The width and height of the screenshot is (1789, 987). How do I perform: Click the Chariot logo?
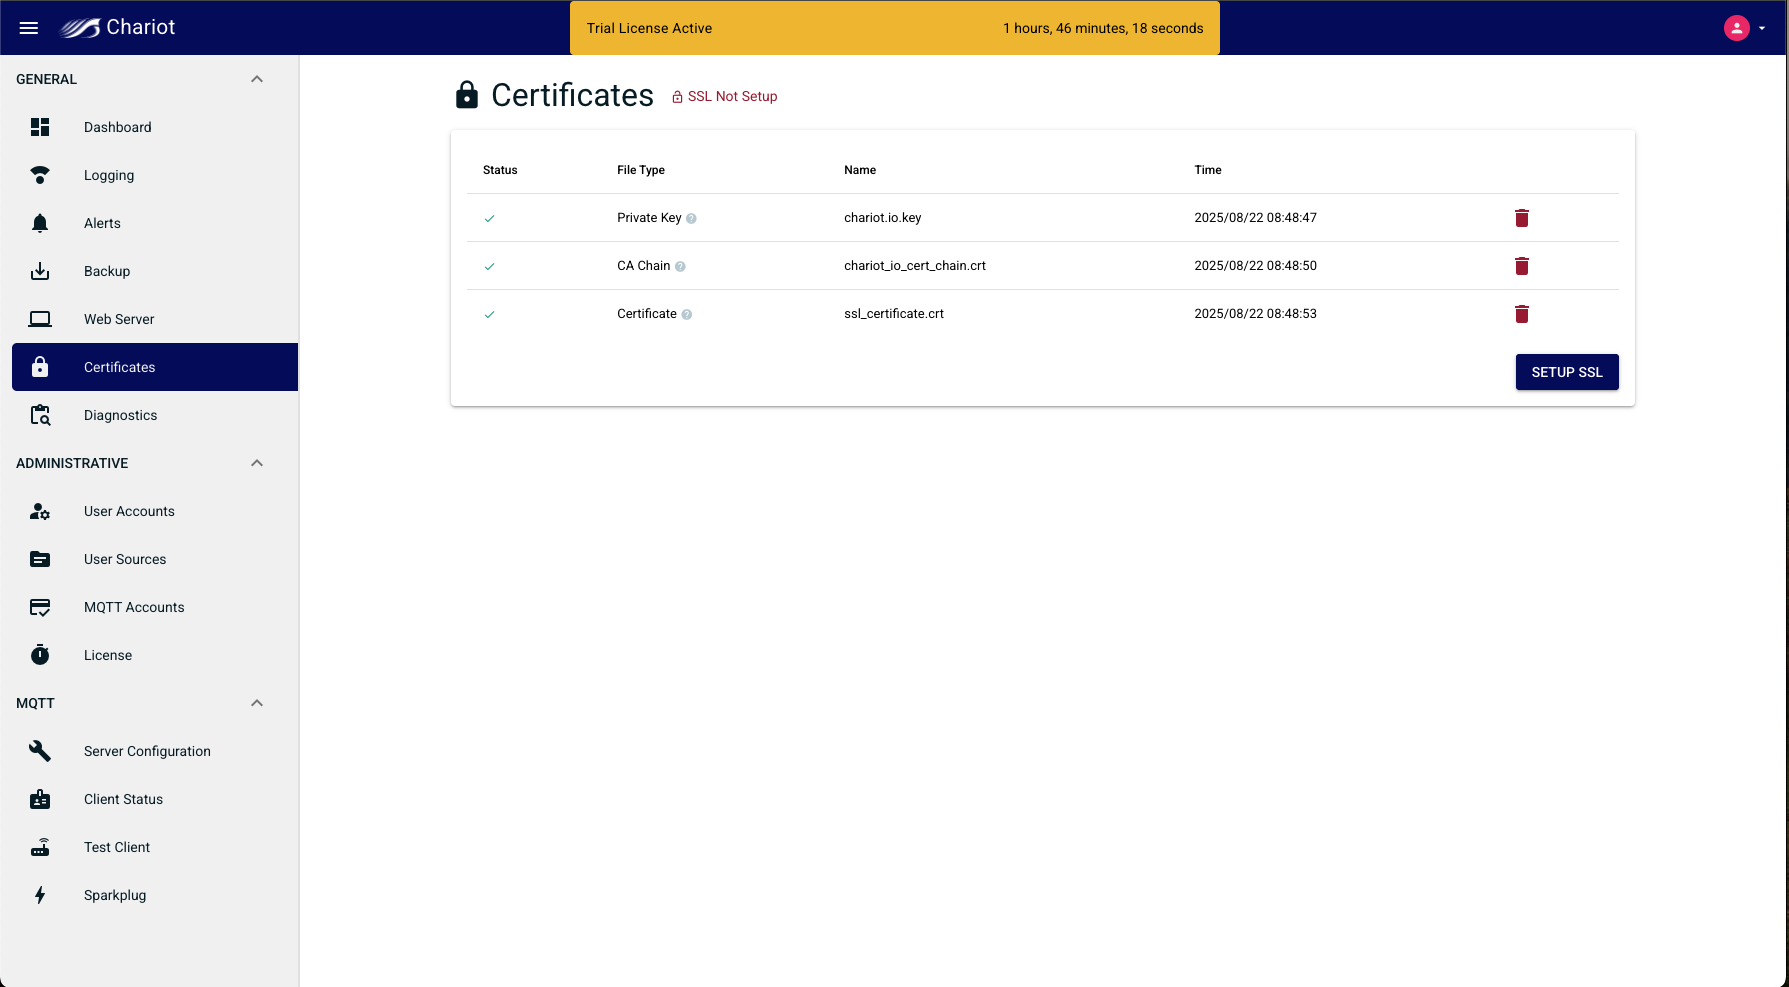pyautogui.click(x=118, y=28)
